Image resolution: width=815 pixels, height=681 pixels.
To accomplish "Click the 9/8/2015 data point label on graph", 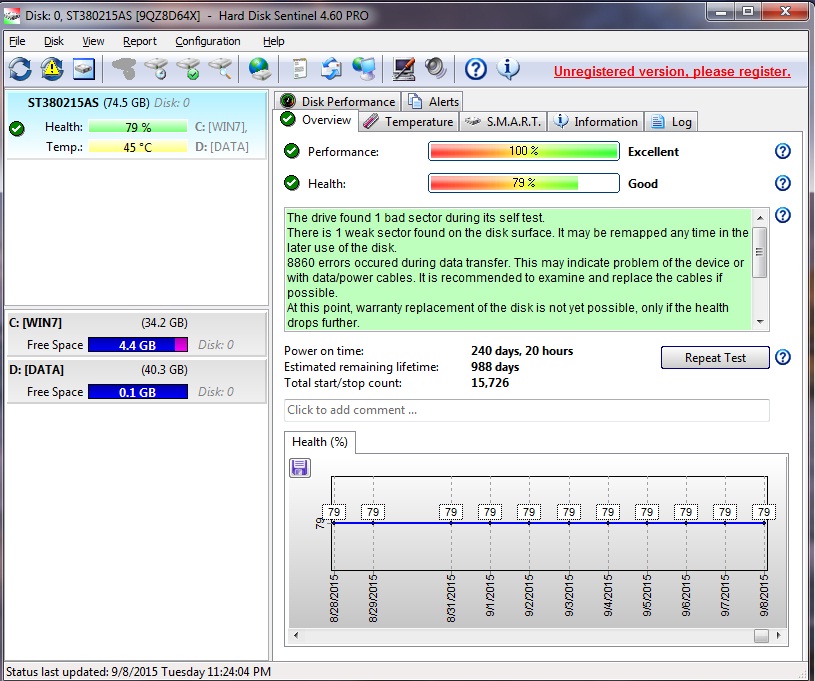I will point(764,512).
